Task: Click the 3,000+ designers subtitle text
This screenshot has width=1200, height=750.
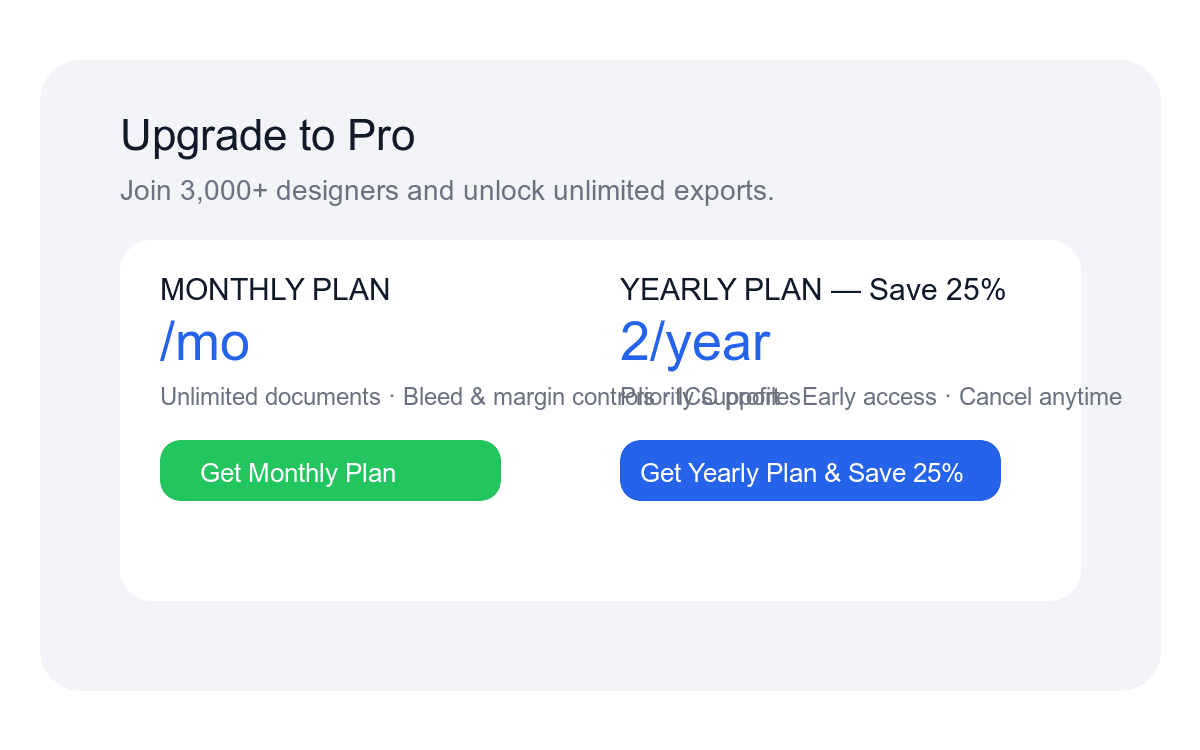Action: click(x=446, y=190)
